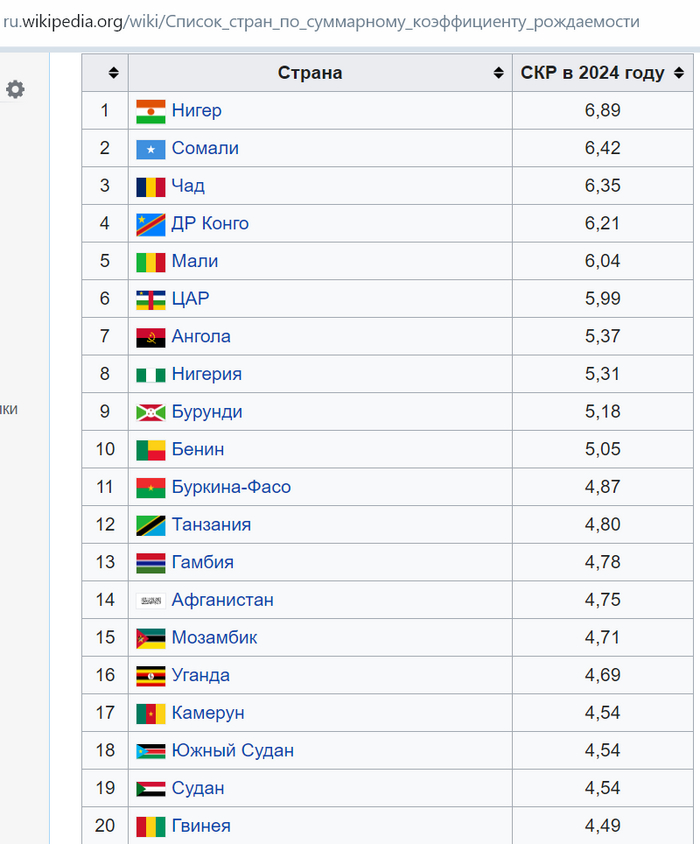Viewport: 700px width, 844px height.
Task: Click the browser address bar URL
Action: pyautogui.click(x=320, y=22)
